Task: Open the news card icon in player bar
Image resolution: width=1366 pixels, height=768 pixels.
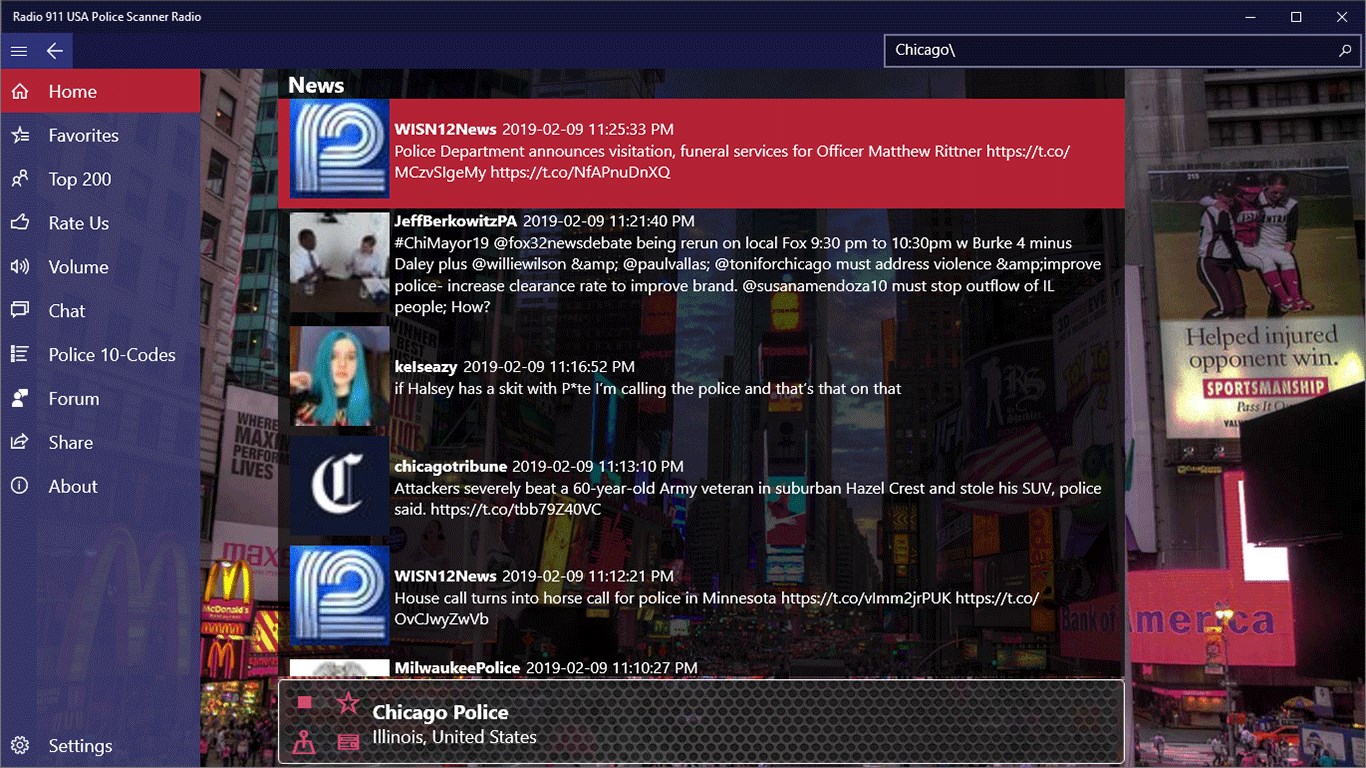Action: coord(347,742)
